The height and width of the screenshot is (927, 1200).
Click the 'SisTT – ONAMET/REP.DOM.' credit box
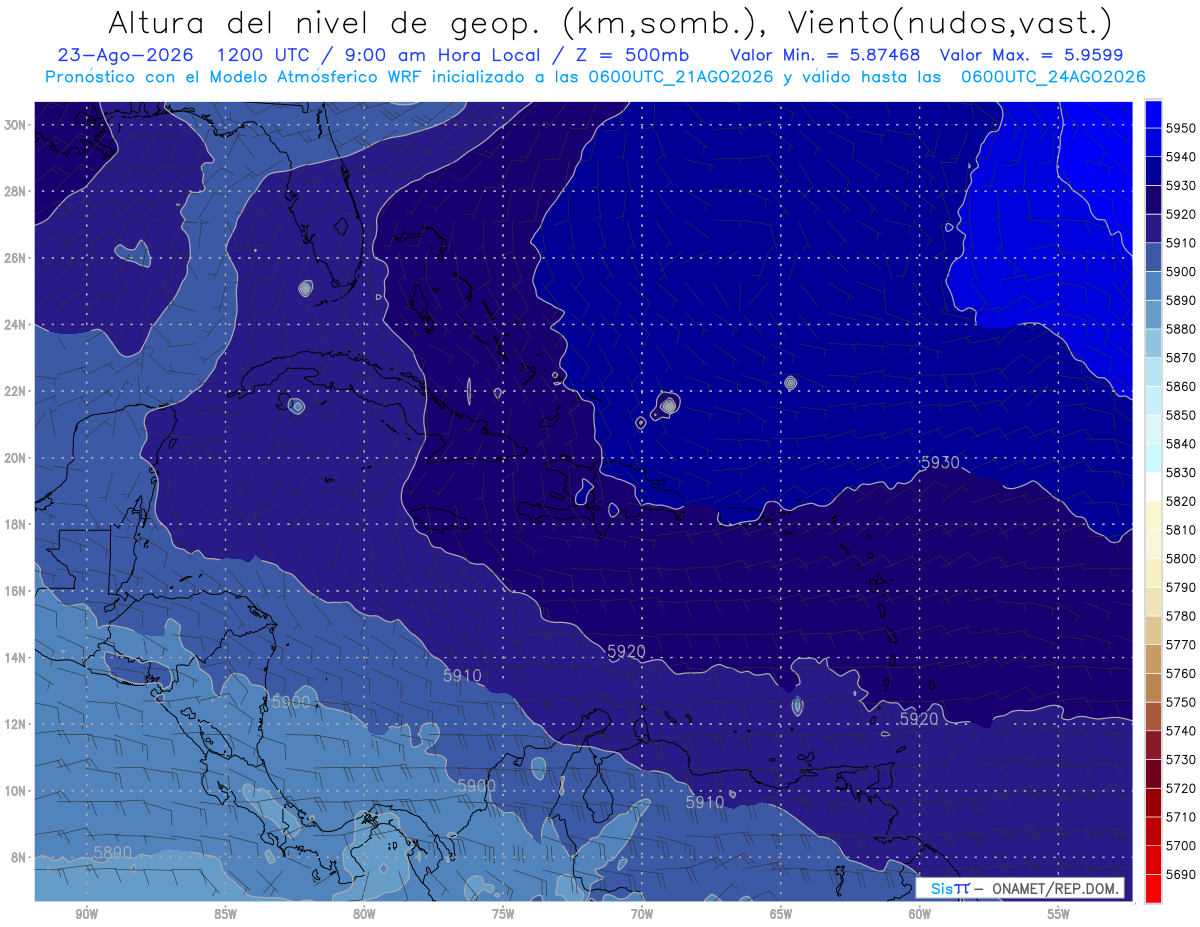1020,888
